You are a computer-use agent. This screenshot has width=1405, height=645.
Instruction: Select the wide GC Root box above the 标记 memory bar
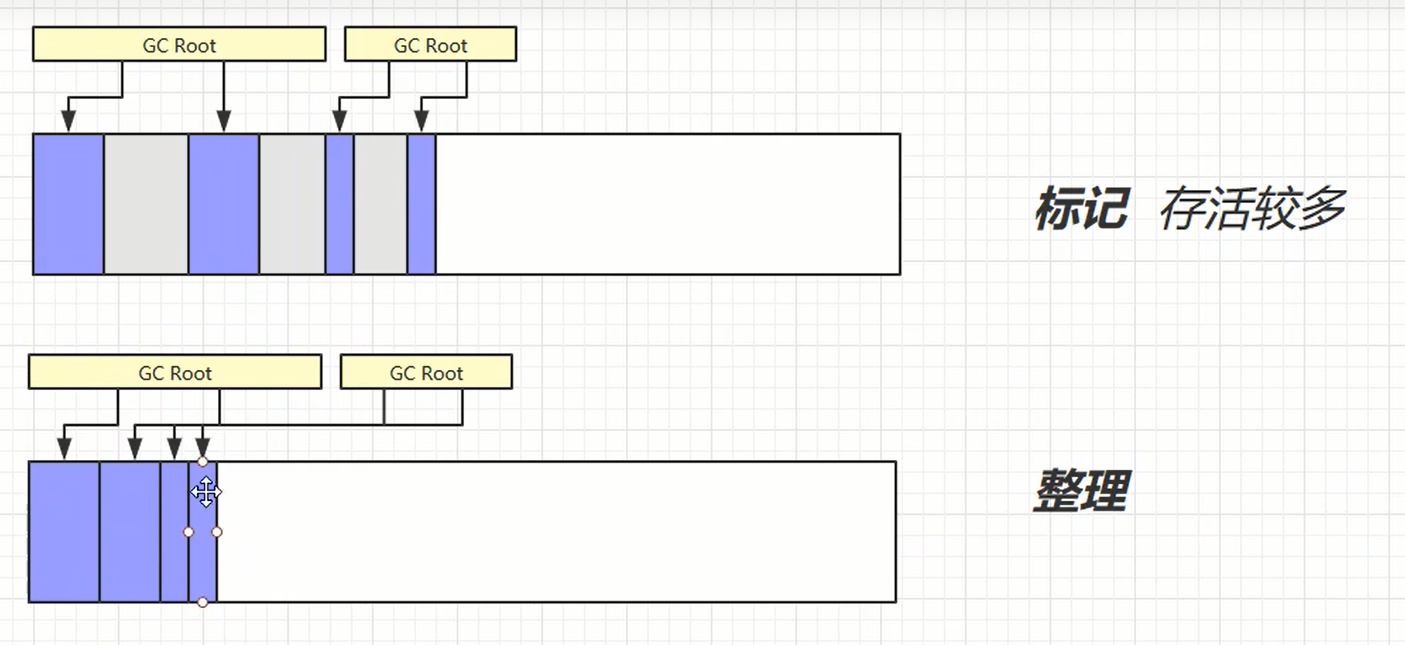[x=179, y=45]
